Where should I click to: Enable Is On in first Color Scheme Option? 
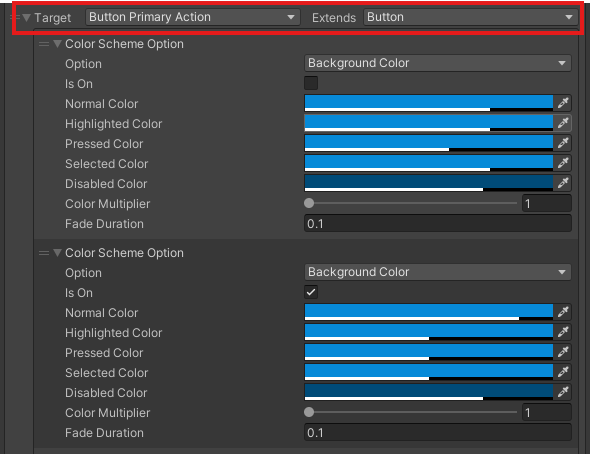pos(311,83)
